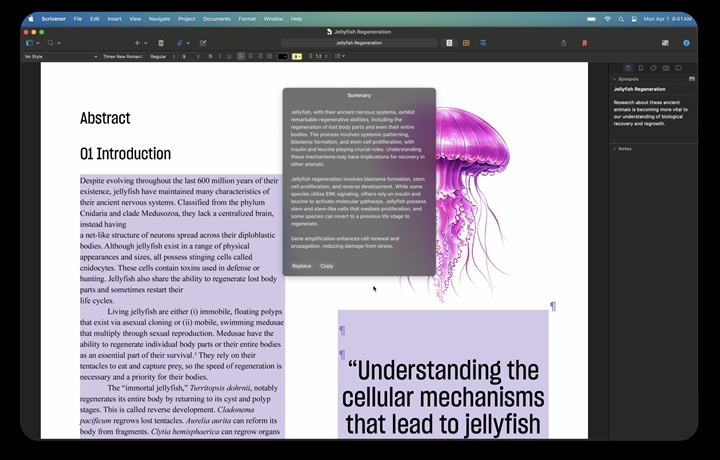Click the black text color swatch

(x=282, y=56)
